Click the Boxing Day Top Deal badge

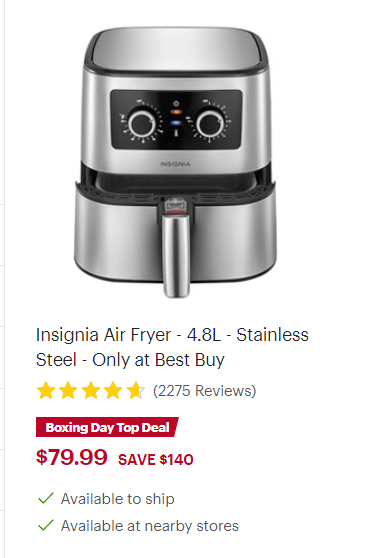click(x=107, y=427)
